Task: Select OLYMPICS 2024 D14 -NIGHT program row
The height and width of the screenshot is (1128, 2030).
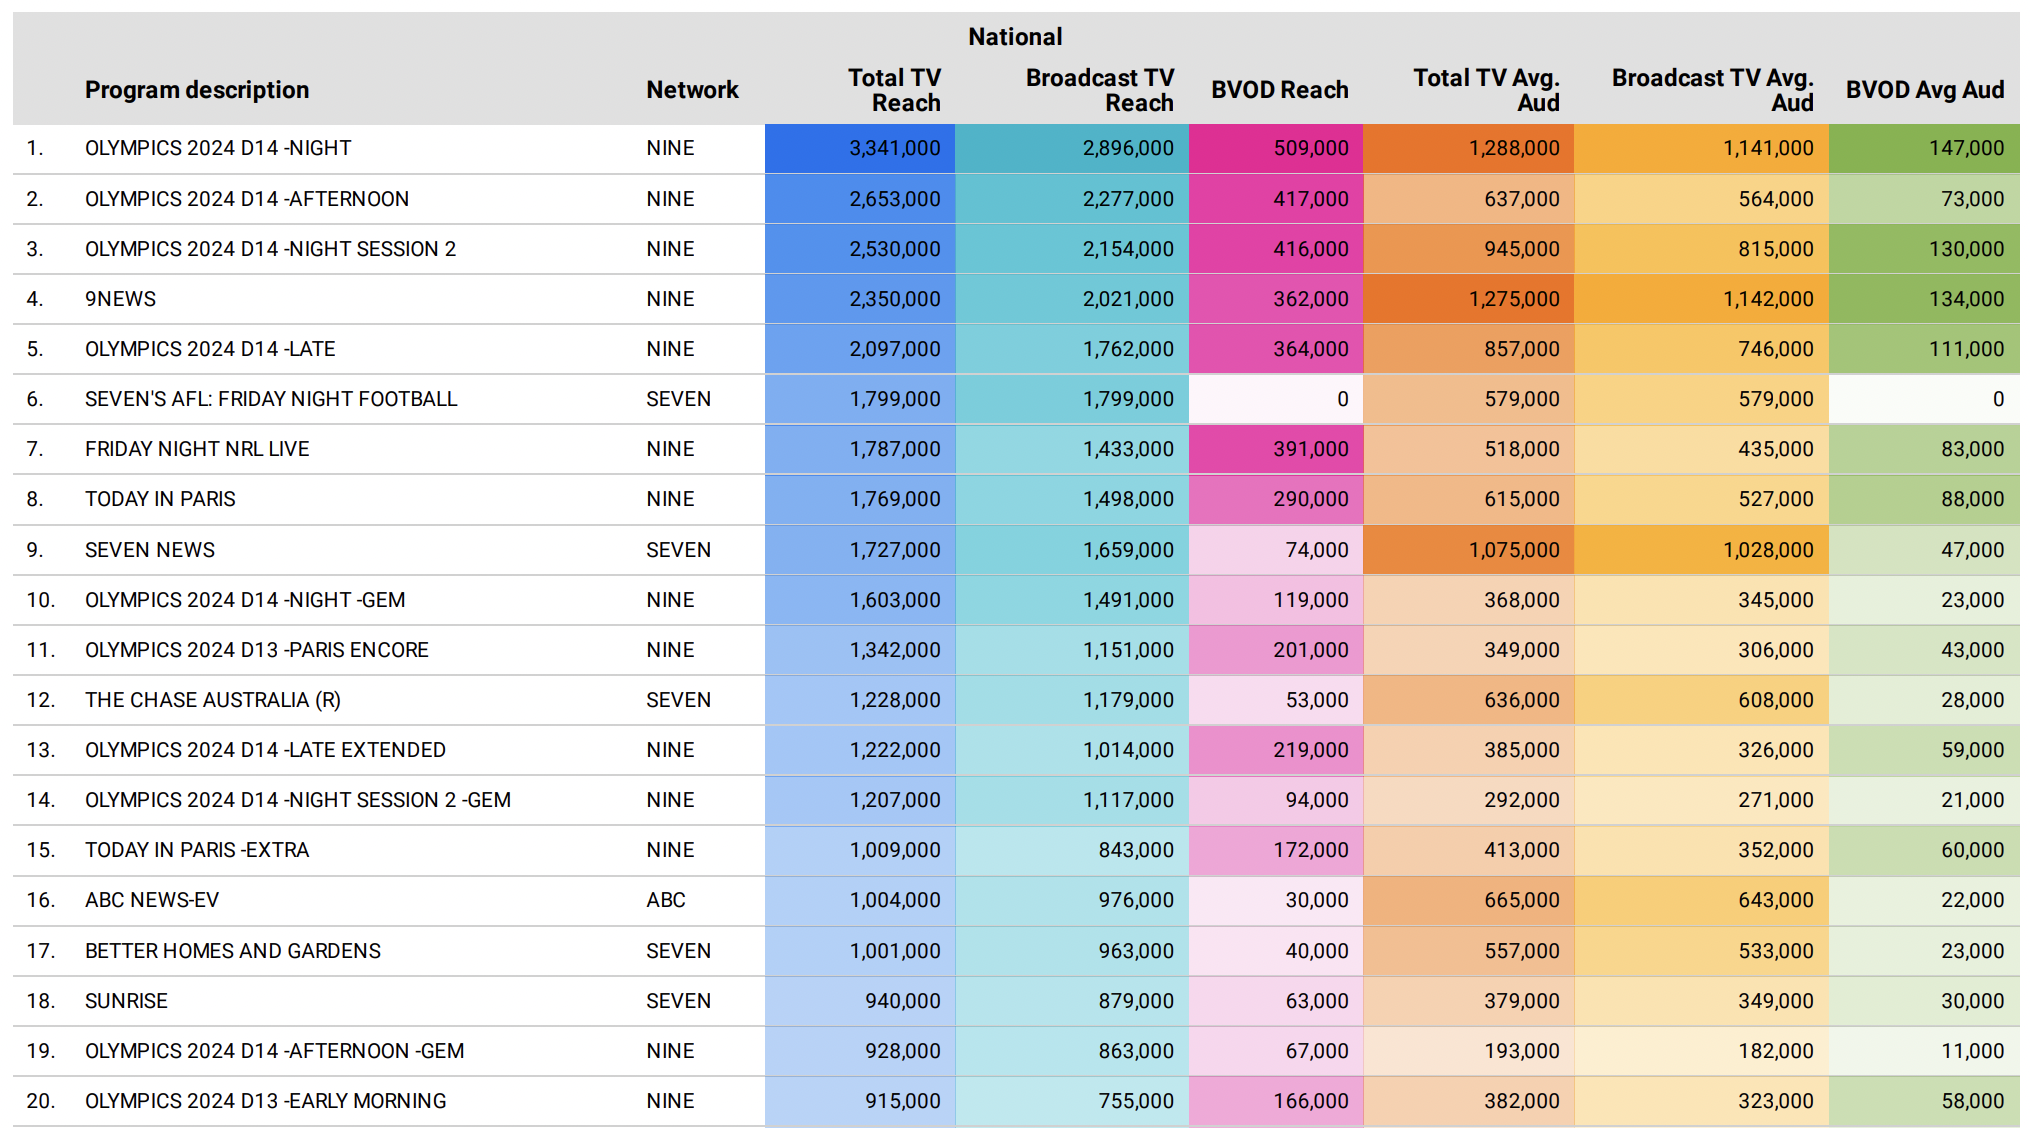Action: coord(1016,149)
